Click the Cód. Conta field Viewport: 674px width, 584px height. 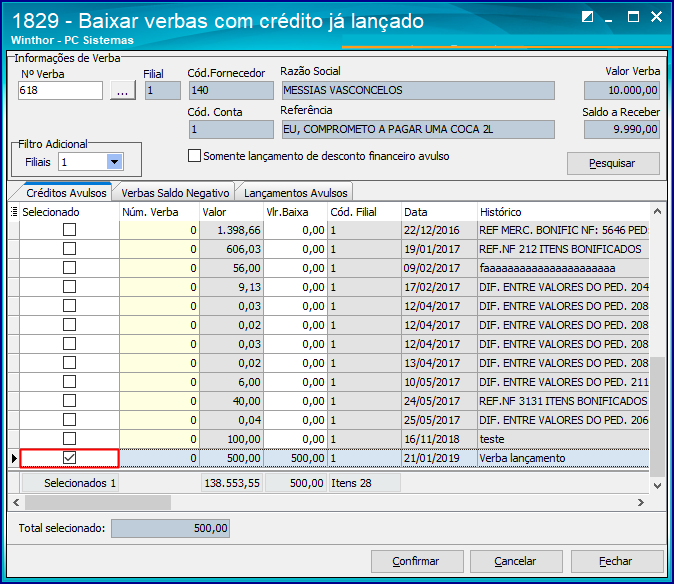point(231,129)
